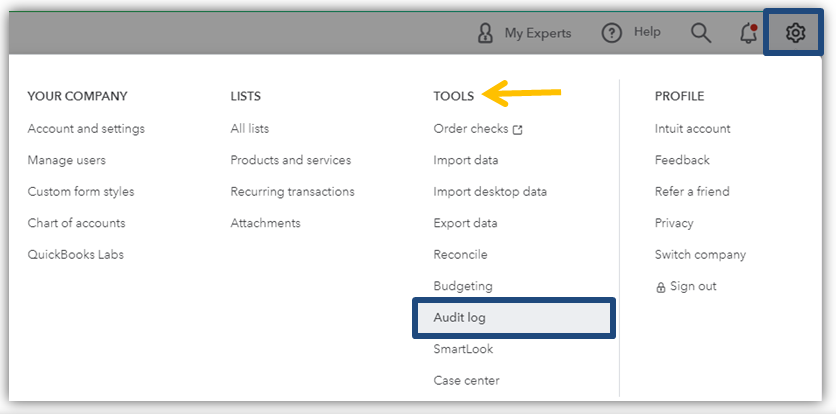Viewport: 836px width, 414px height.
Task: Click Sign out
Action: click(693, 286)
